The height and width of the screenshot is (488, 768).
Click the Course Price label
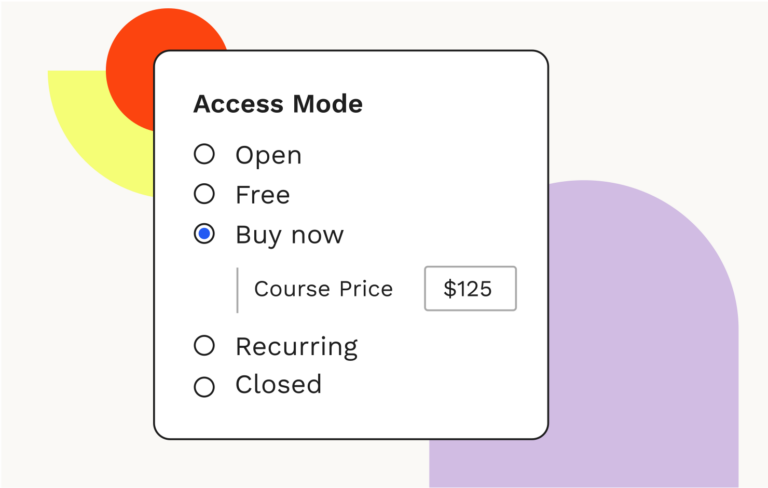click(x=323, y=289)
